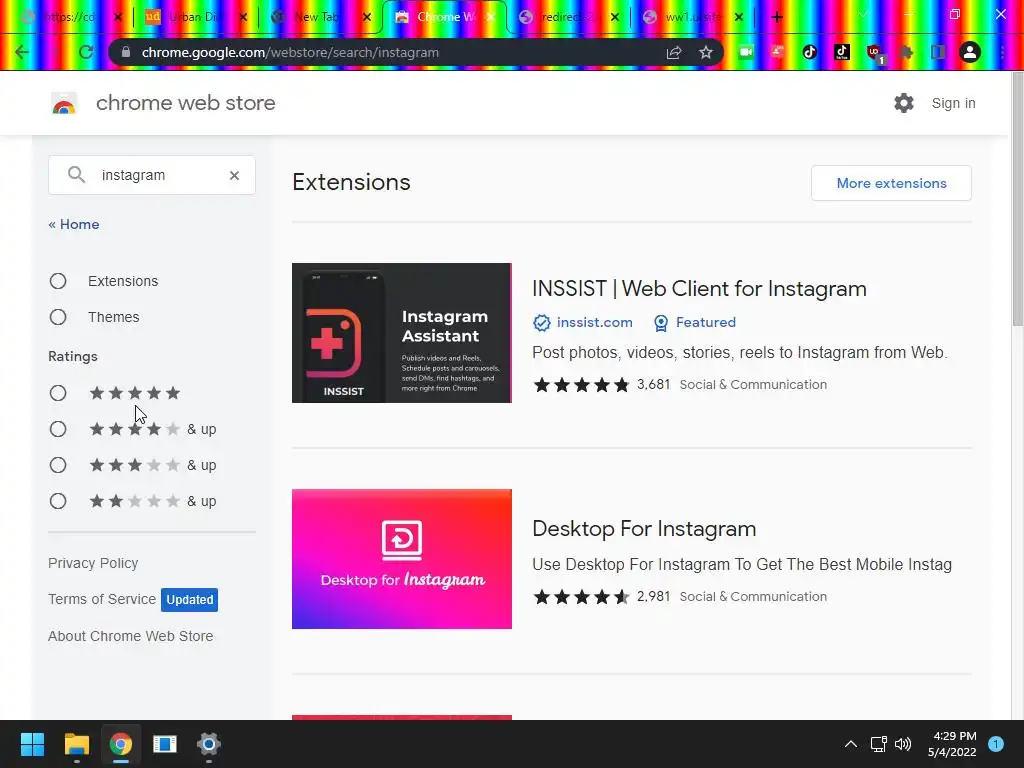
Task: Open the Chrome profile avatar
Action: pos(970,52)
